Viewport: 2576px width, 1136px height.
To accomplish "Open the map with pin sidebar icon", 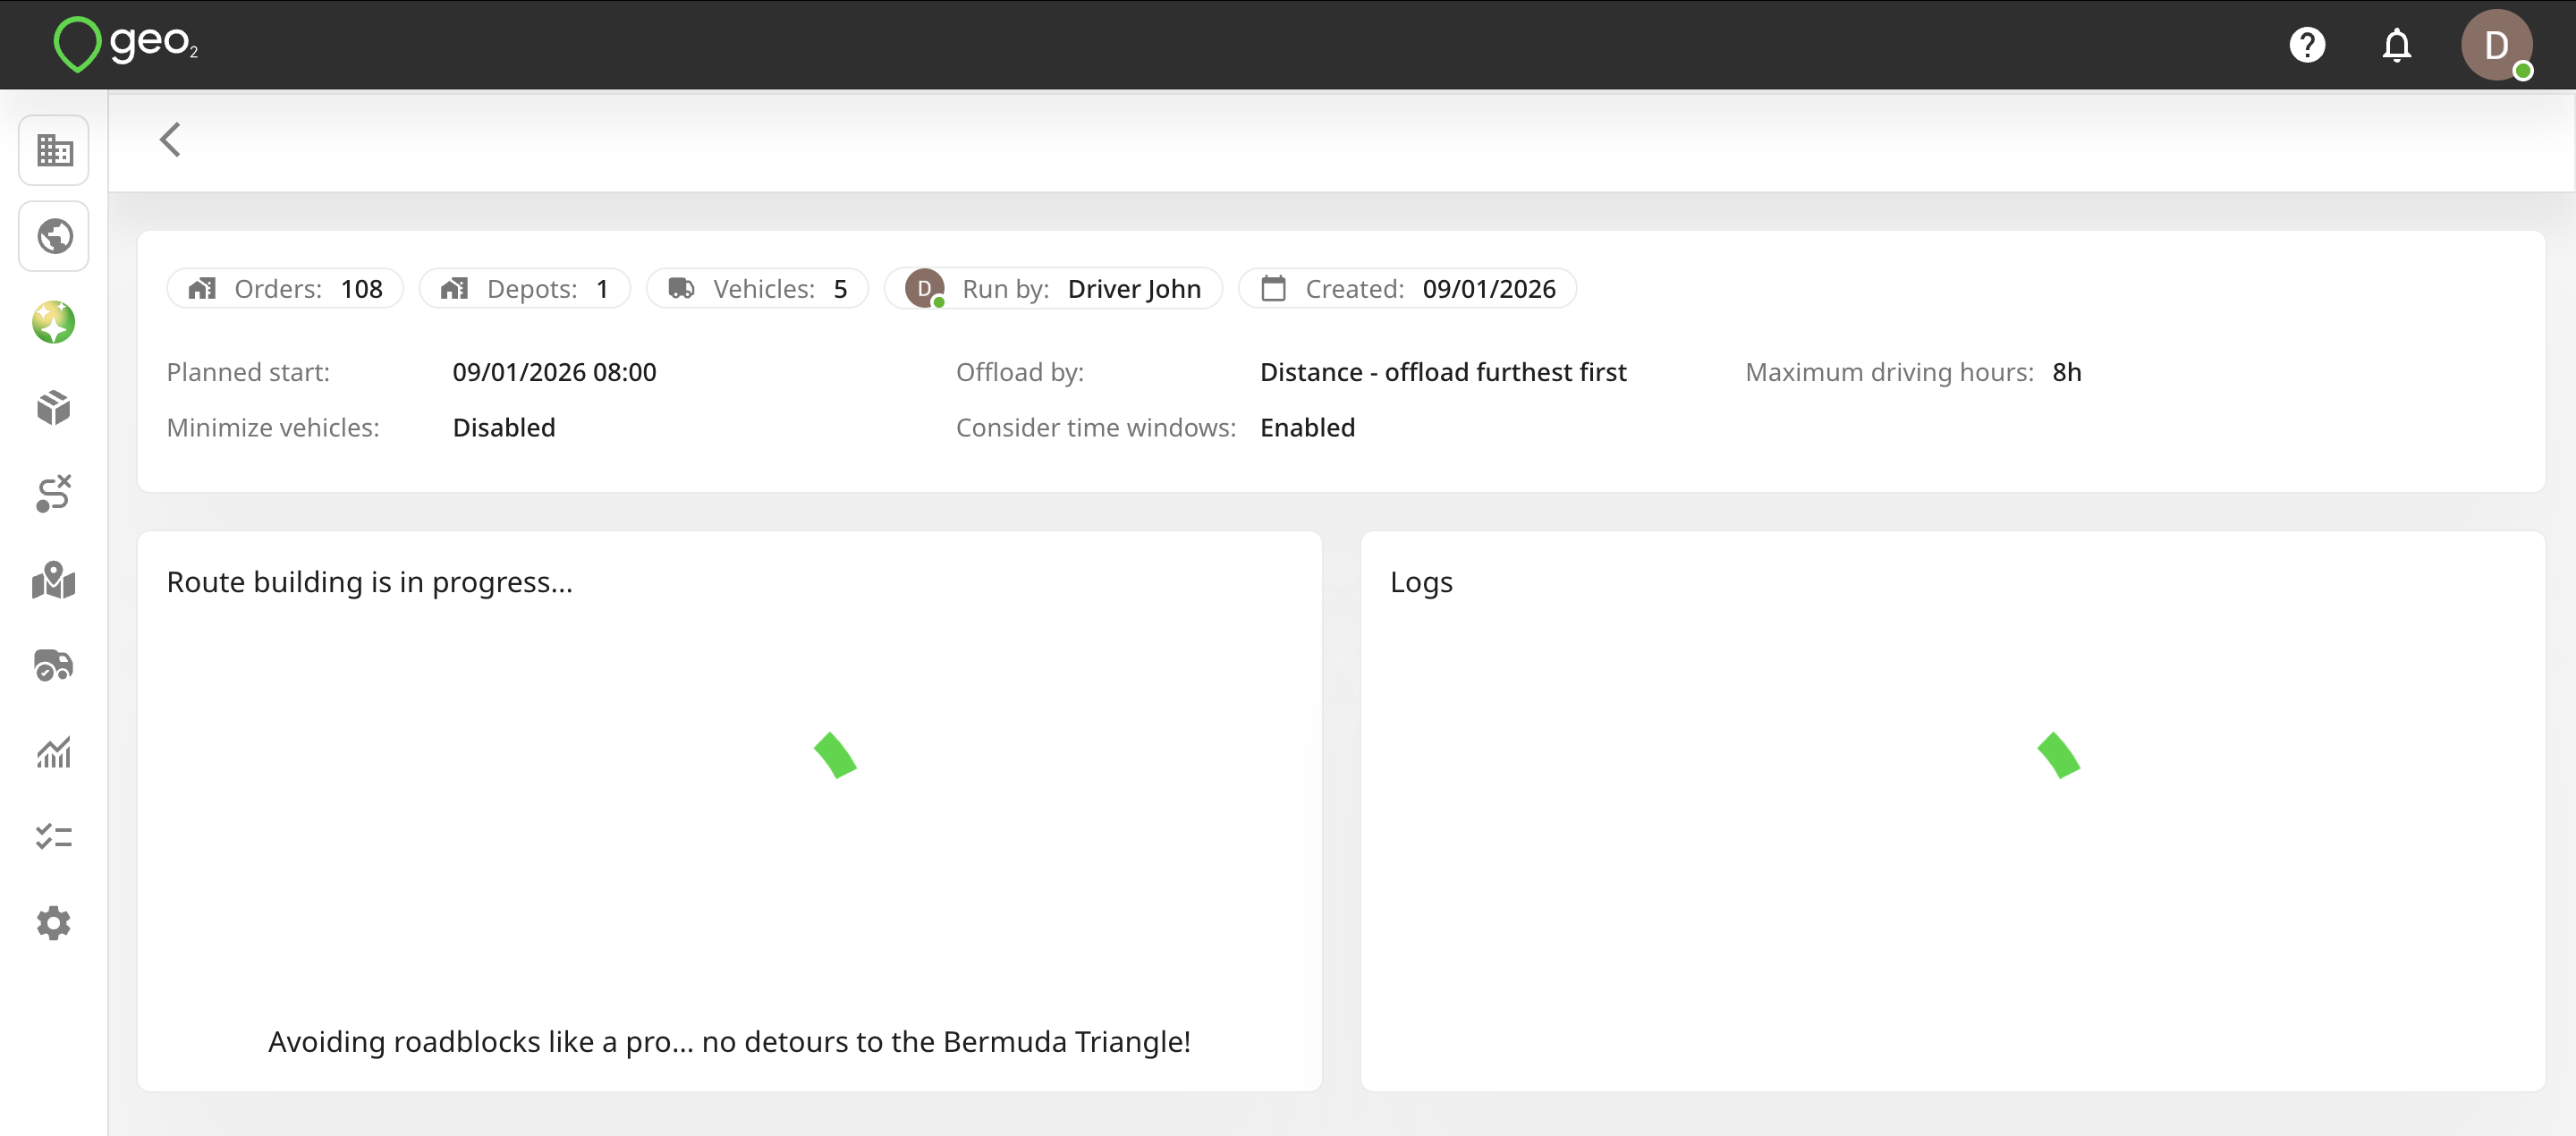I will pos(54,580).
